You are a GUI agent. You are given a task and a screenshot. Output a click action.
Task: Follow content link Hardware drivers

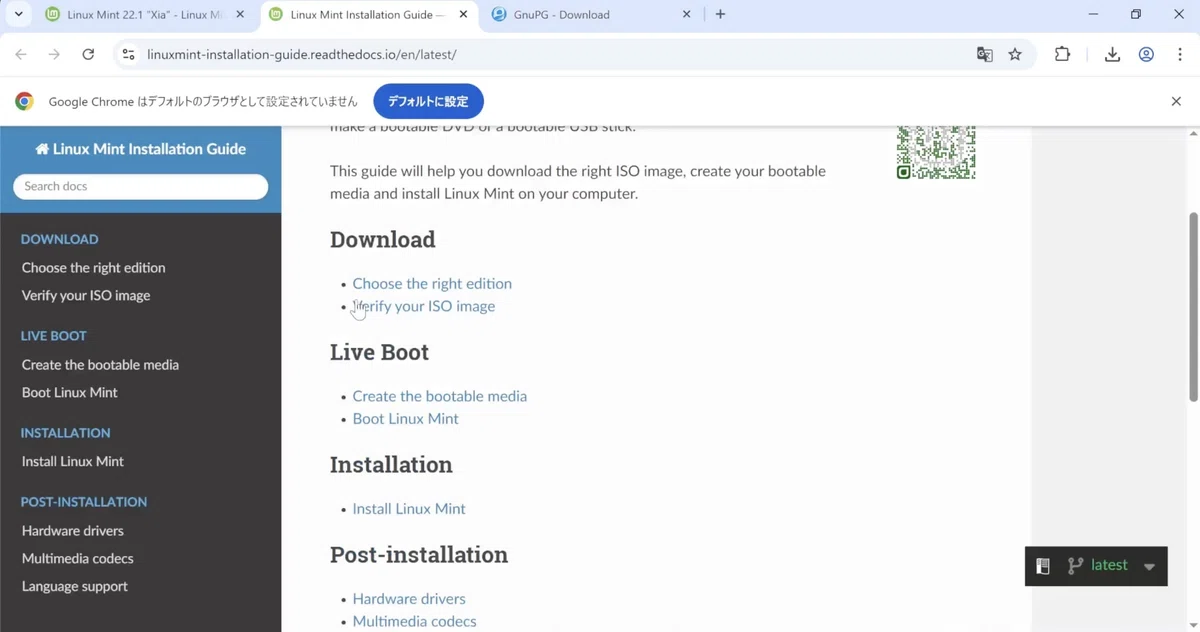[409, 599]
